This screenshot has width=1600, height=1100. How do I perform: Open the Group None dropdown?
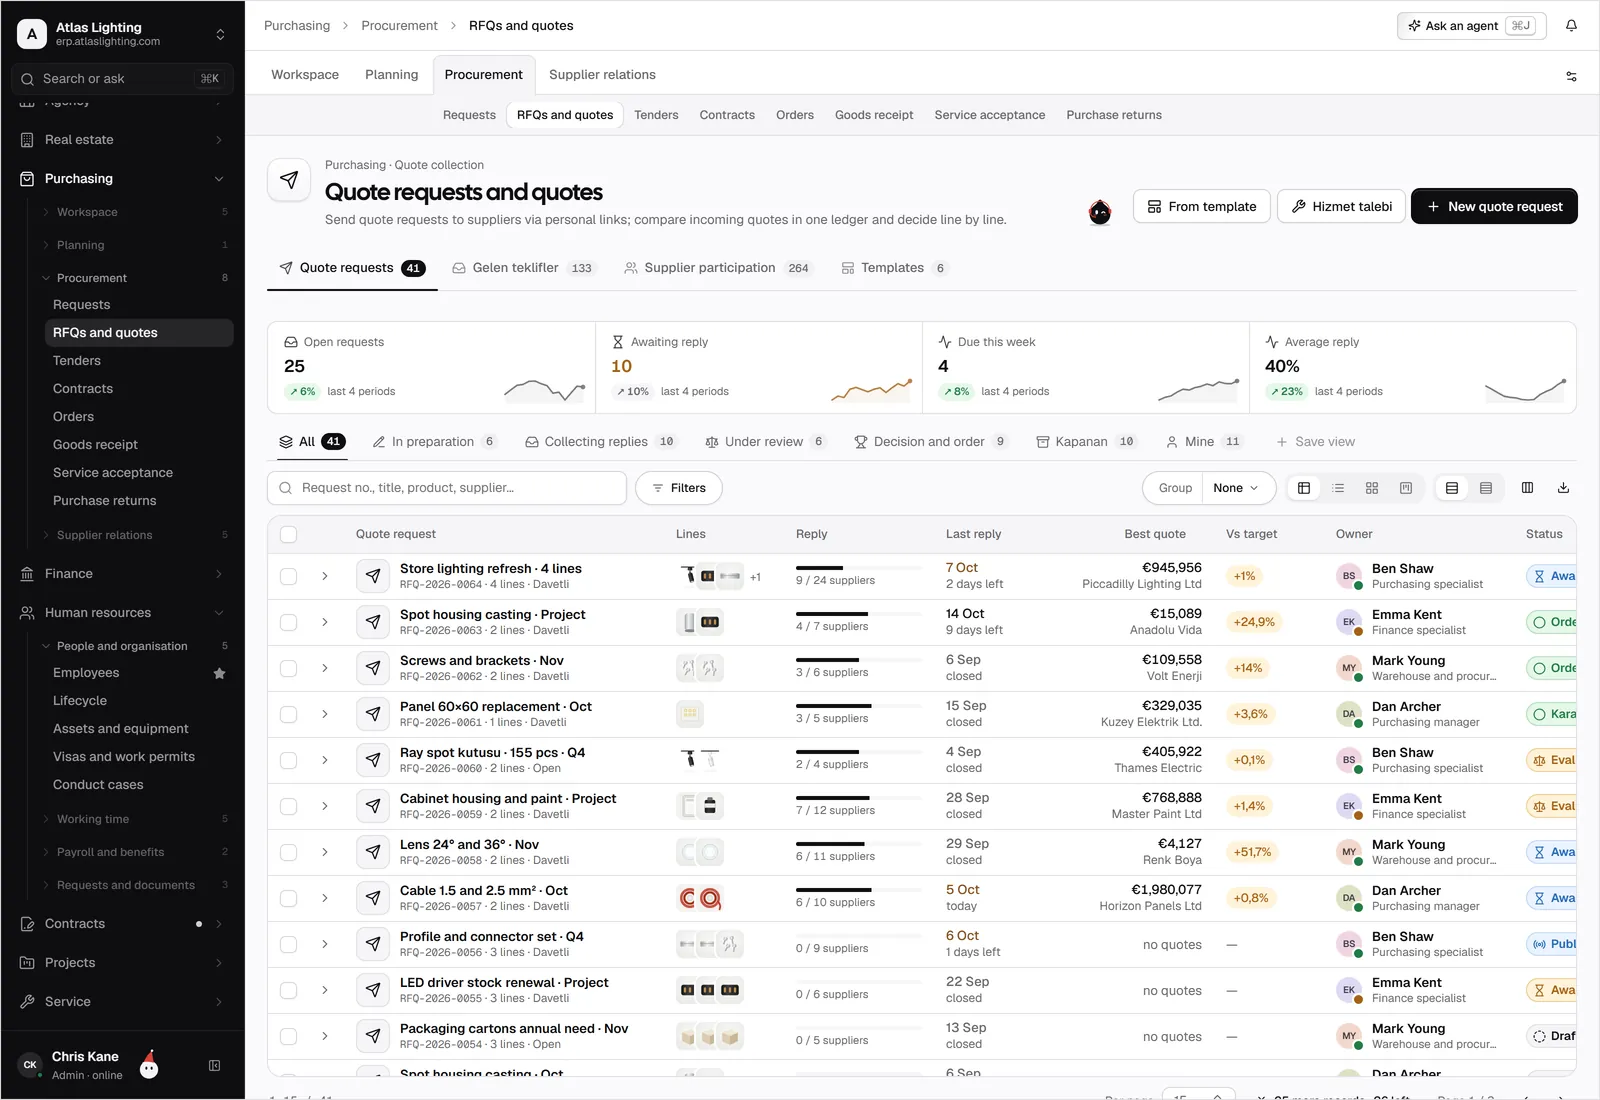coord(1238,488)
